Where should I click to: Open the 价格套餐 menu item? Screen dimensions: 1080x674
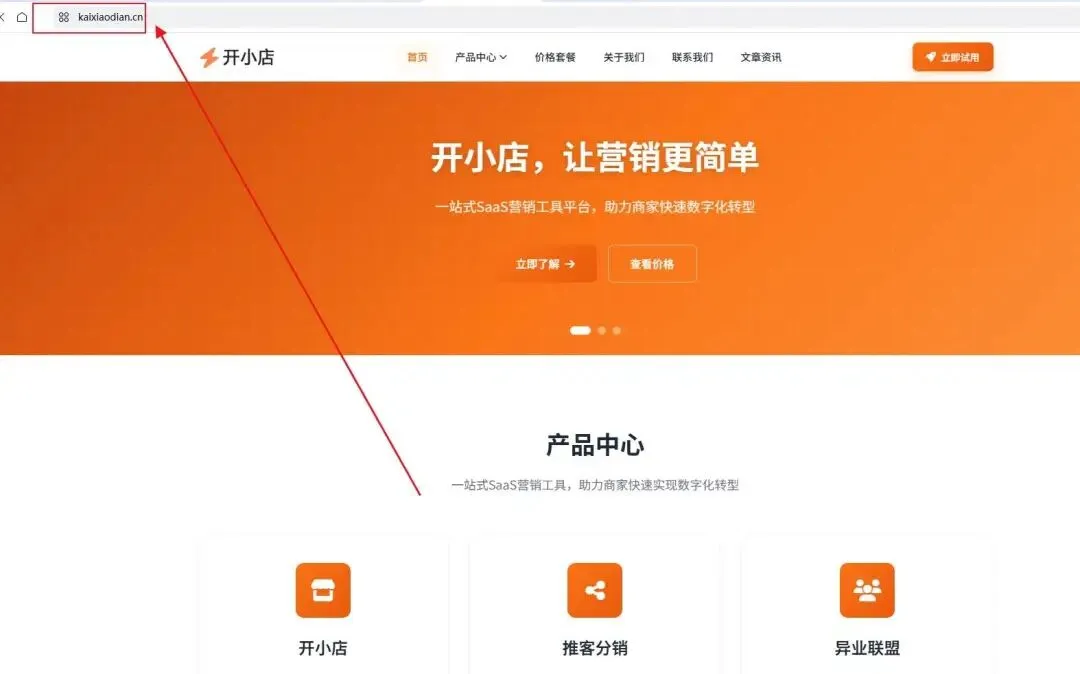click(x=554, y=57)
